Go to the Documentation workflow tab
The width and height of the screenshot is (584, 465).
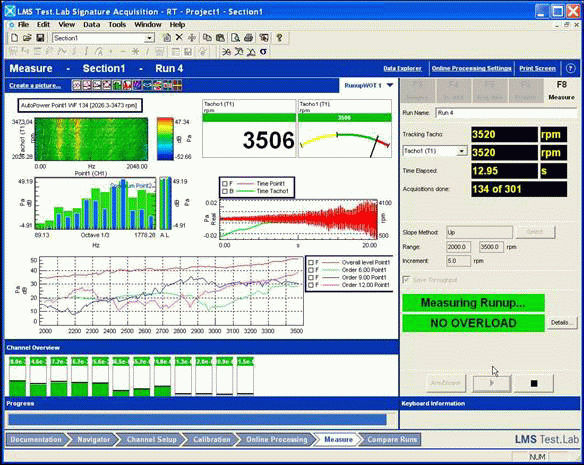pyautogui.click(x=36, y=439)
